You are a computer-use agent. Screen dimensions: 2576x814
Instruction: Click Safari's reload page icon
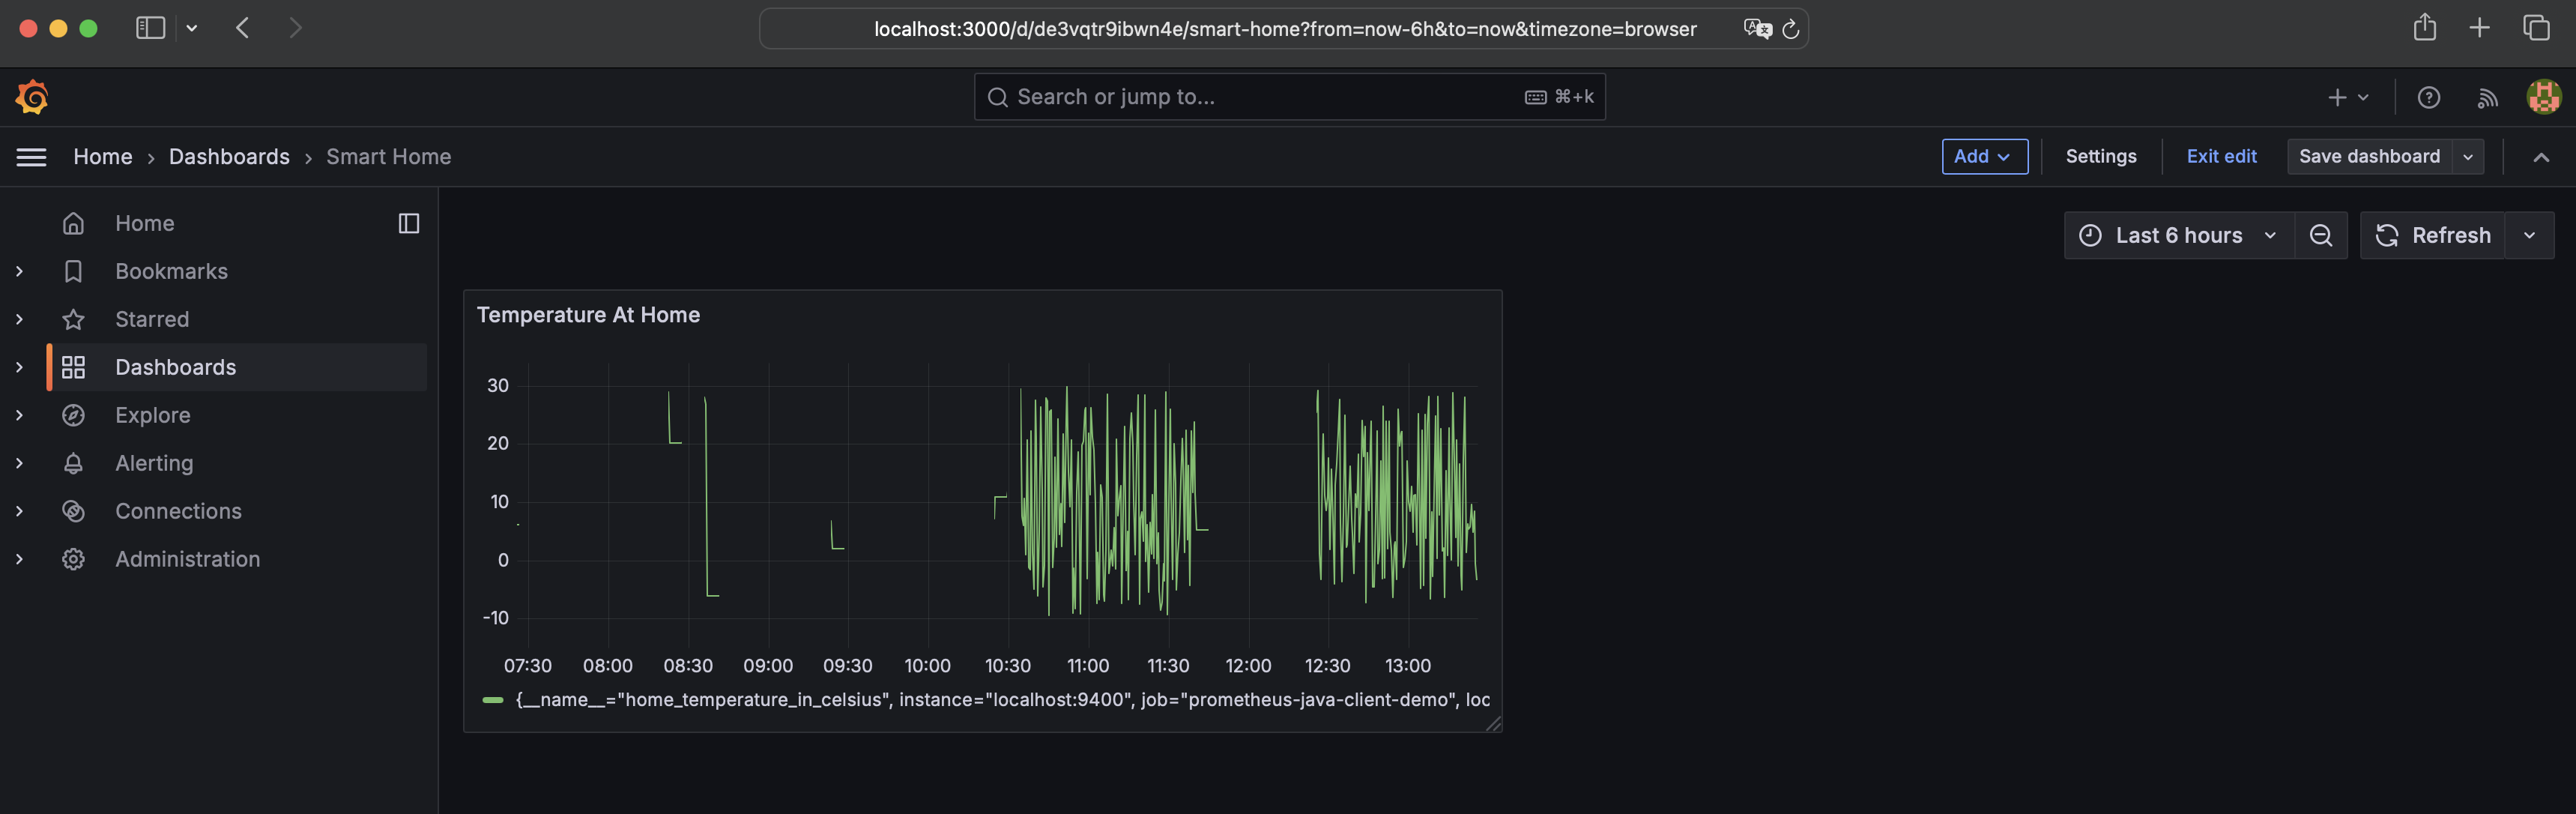[x=1791, y=29]
